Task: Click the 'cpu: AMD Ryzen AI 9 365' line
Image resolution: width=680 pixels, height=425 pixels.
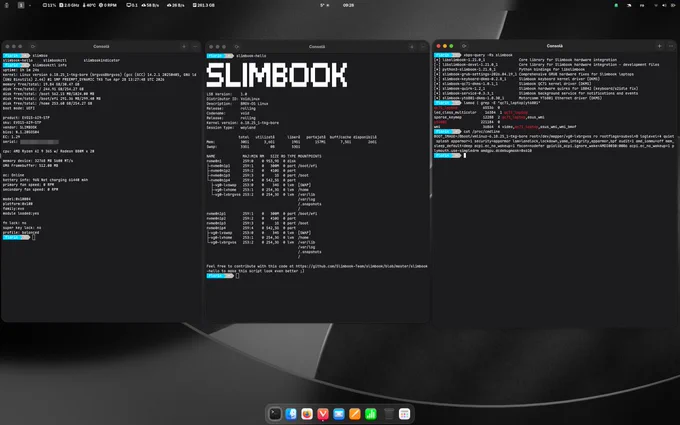Action: 49,151
